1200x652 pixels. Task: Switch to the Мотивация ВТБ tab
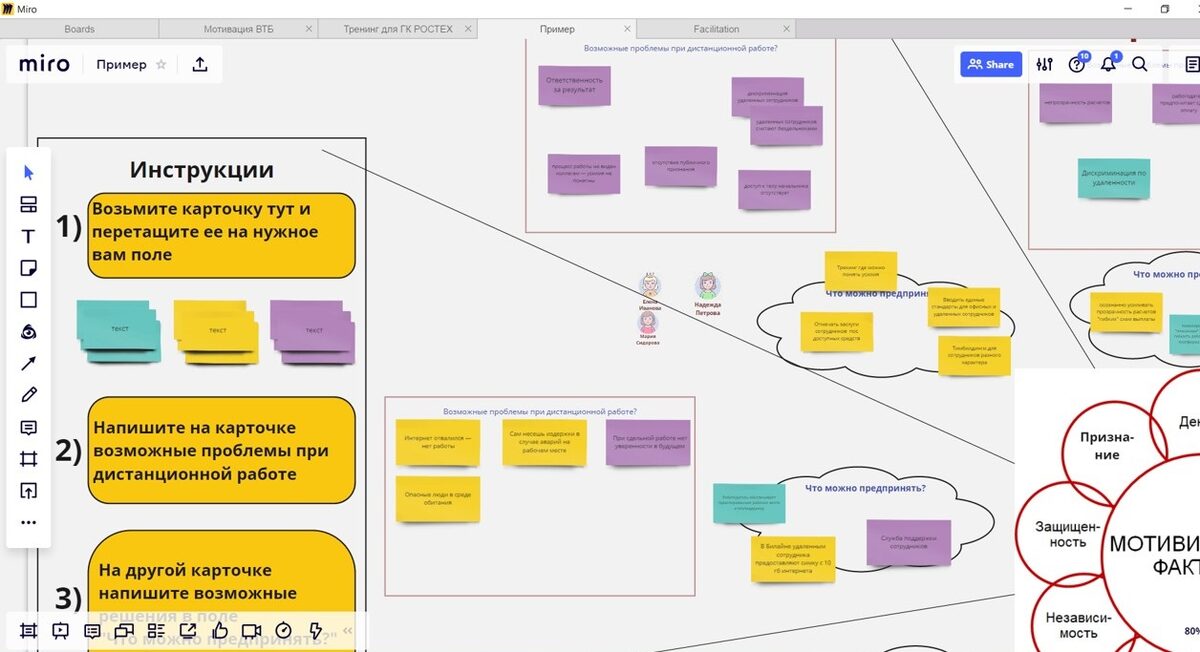click(x=237, y=29)
